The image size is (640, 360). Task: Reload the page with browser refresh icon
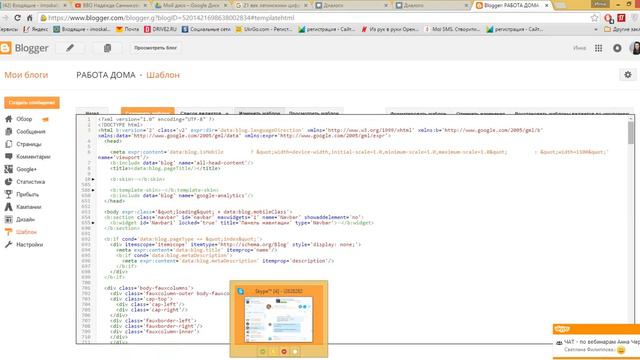(x=17, y=18)
